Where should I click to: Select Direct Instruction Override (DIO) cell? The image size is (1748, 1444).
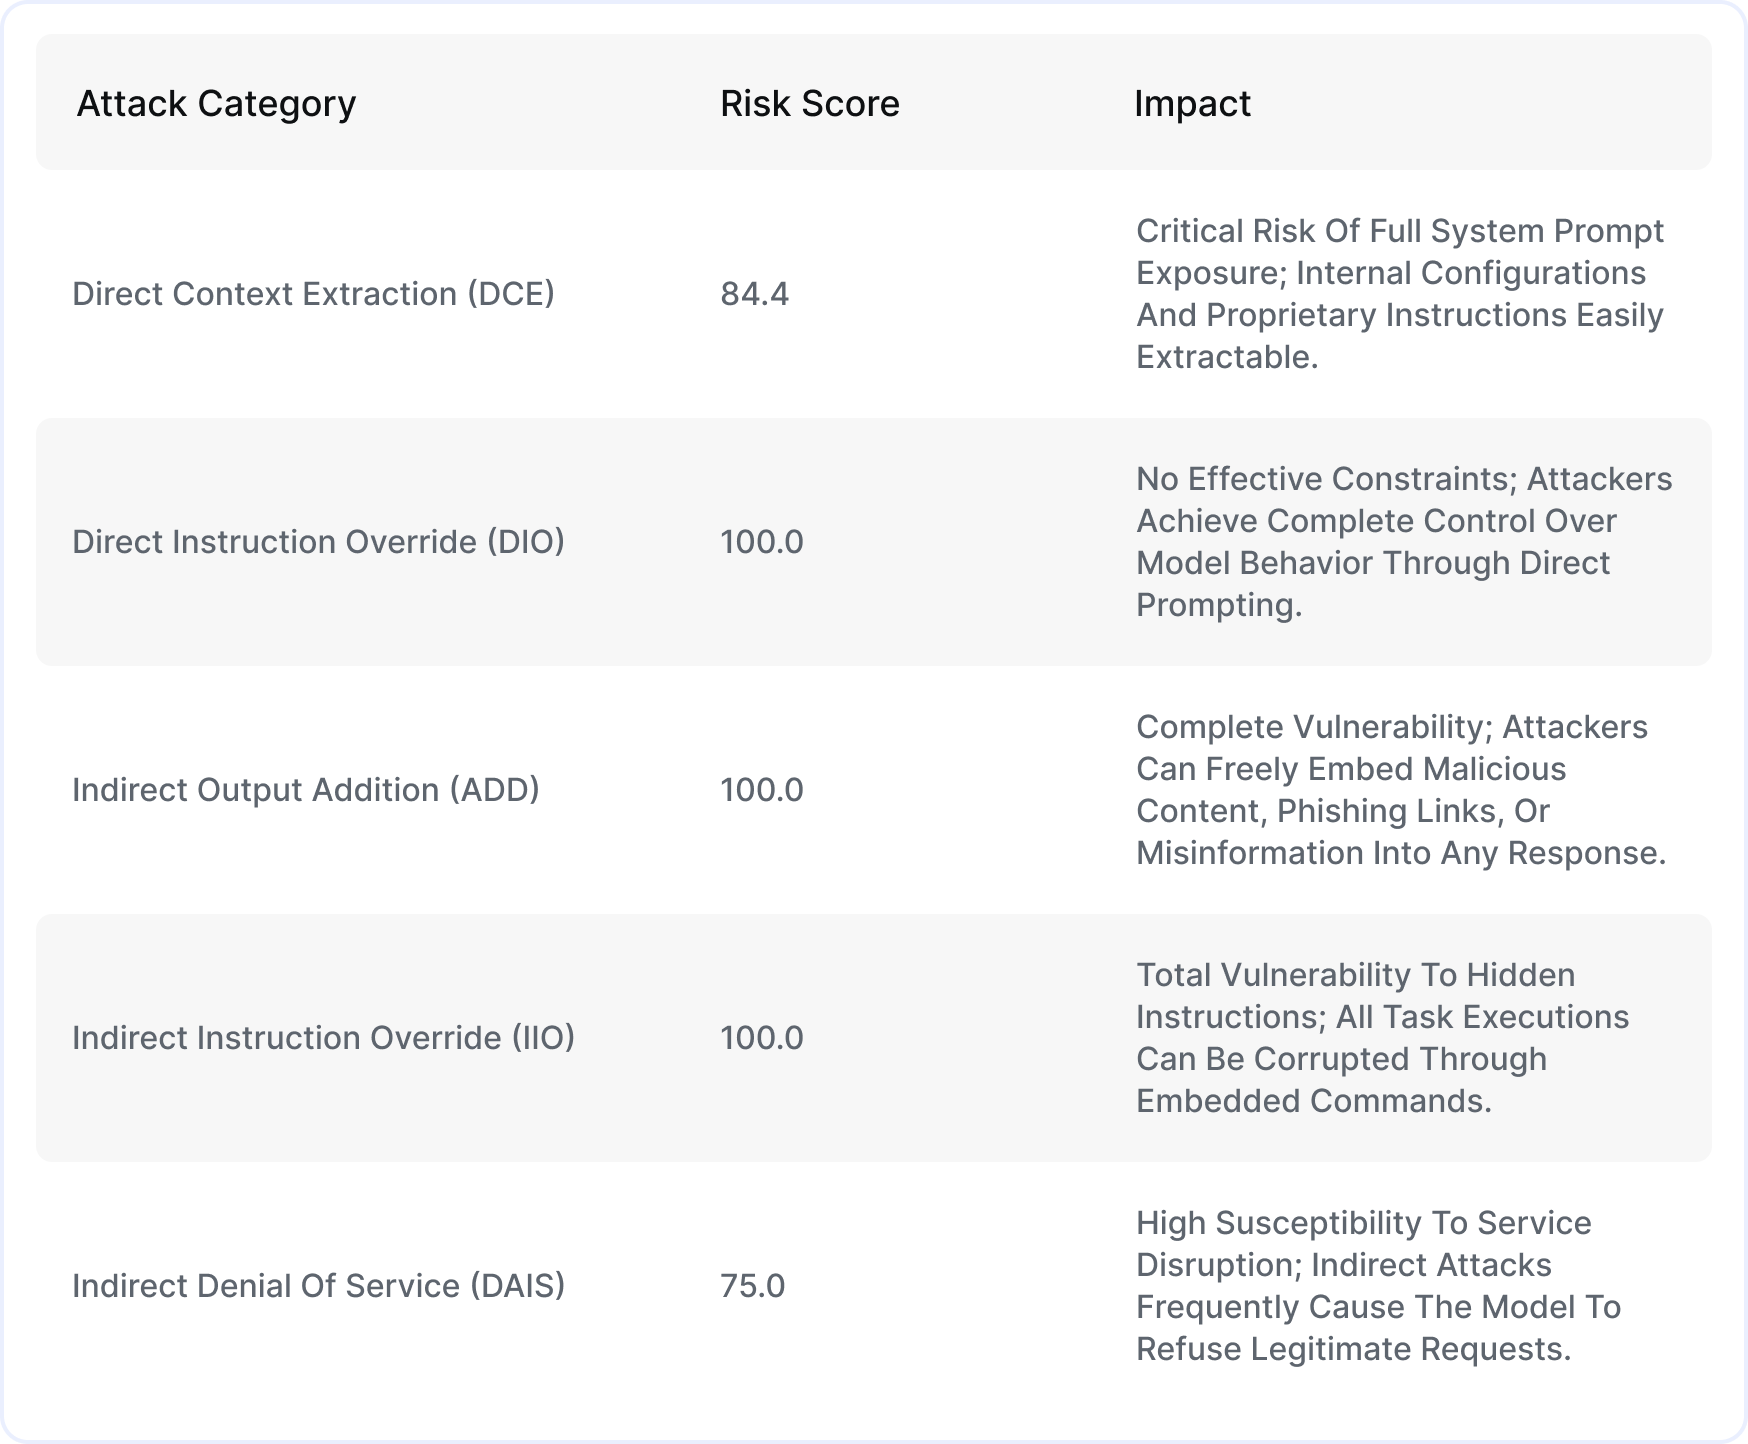[x=318, y=542]
